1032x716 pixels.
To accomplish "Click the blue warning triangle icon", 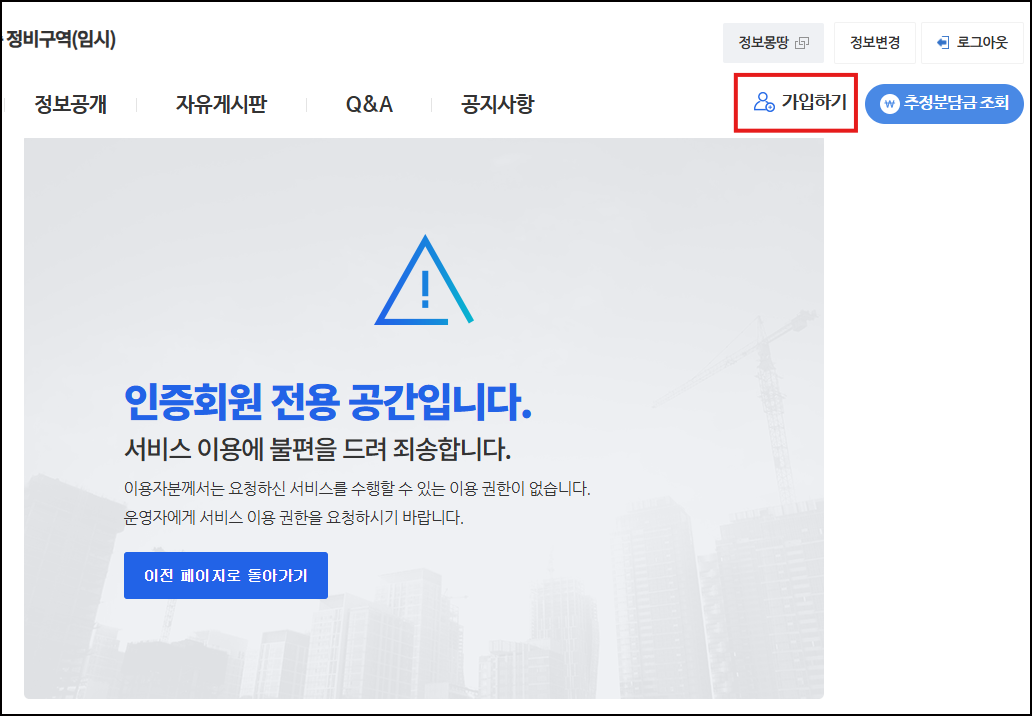I will pyautogui.click(x=424, y=285).
